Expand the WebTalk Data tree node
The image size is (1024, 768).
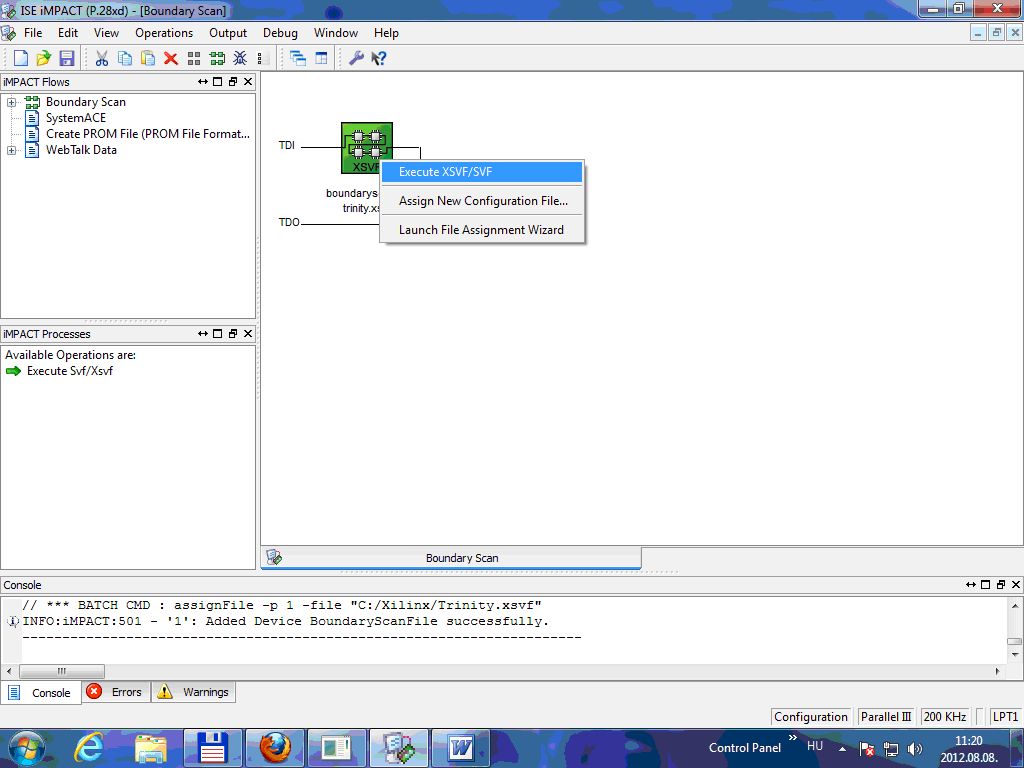click(12, 150)
